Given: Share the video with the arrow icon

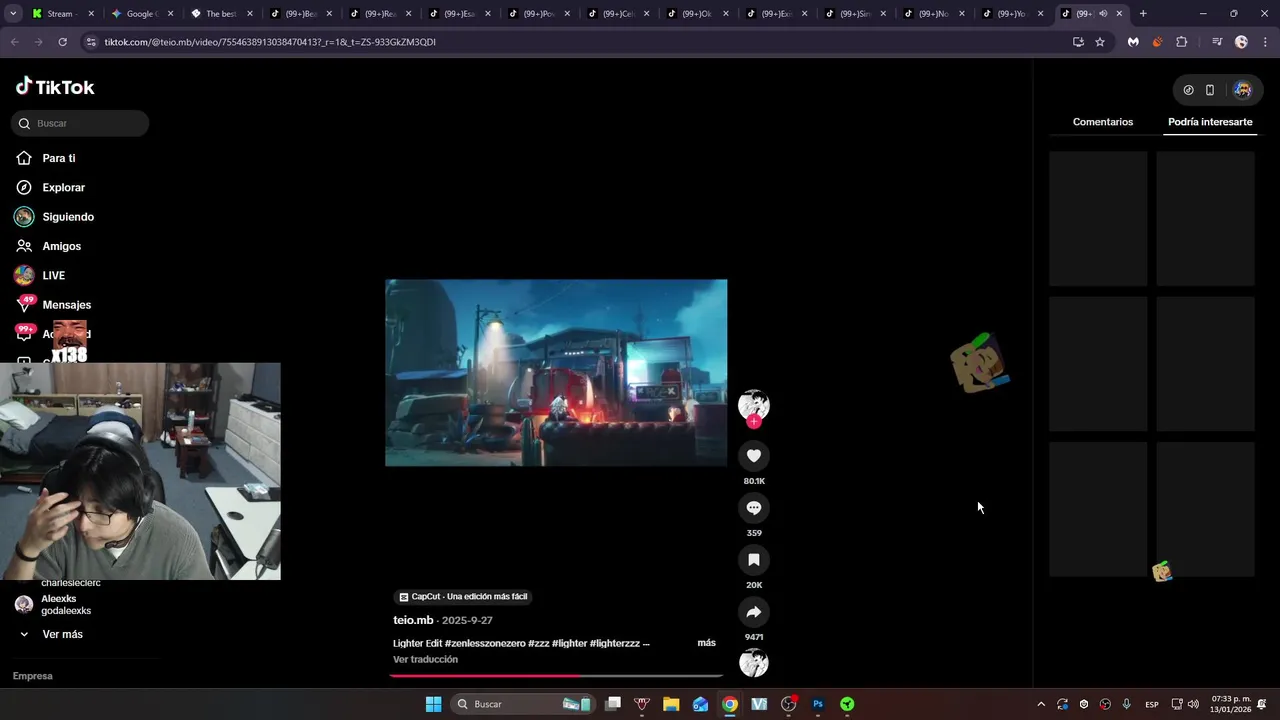Looking at the screenshot, I should pos(754,612).
